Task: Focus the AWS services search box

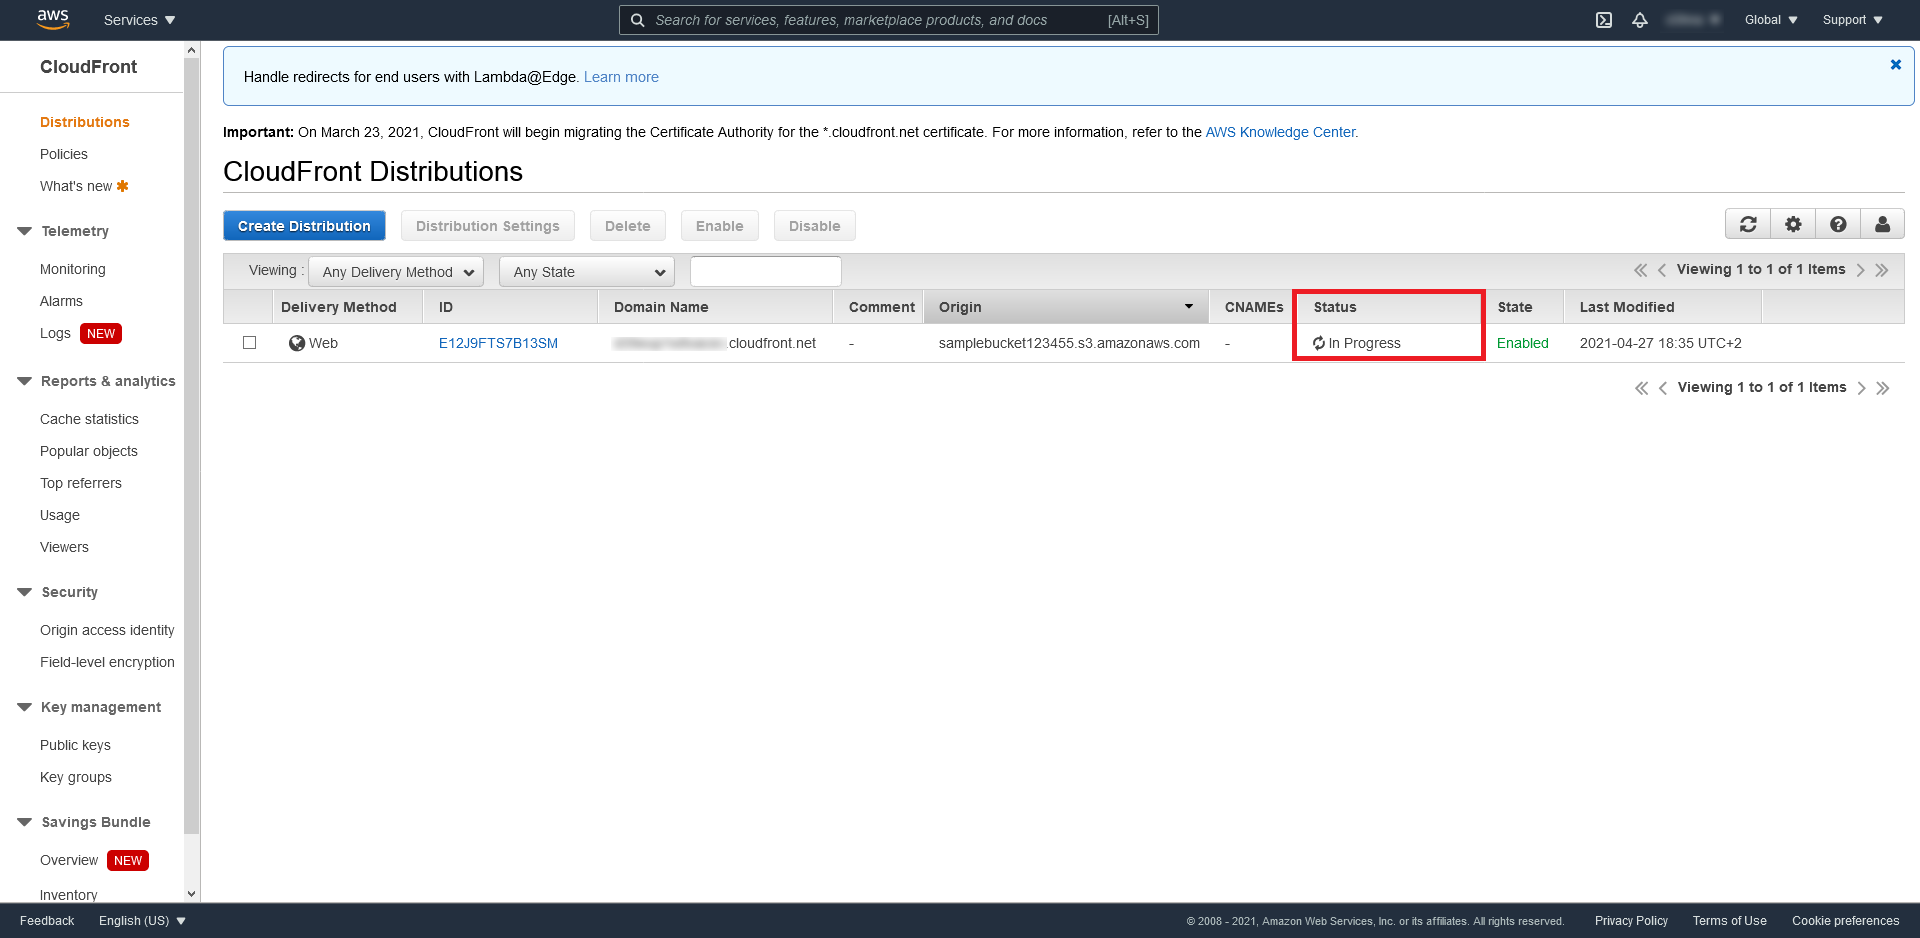Action: 888,20
